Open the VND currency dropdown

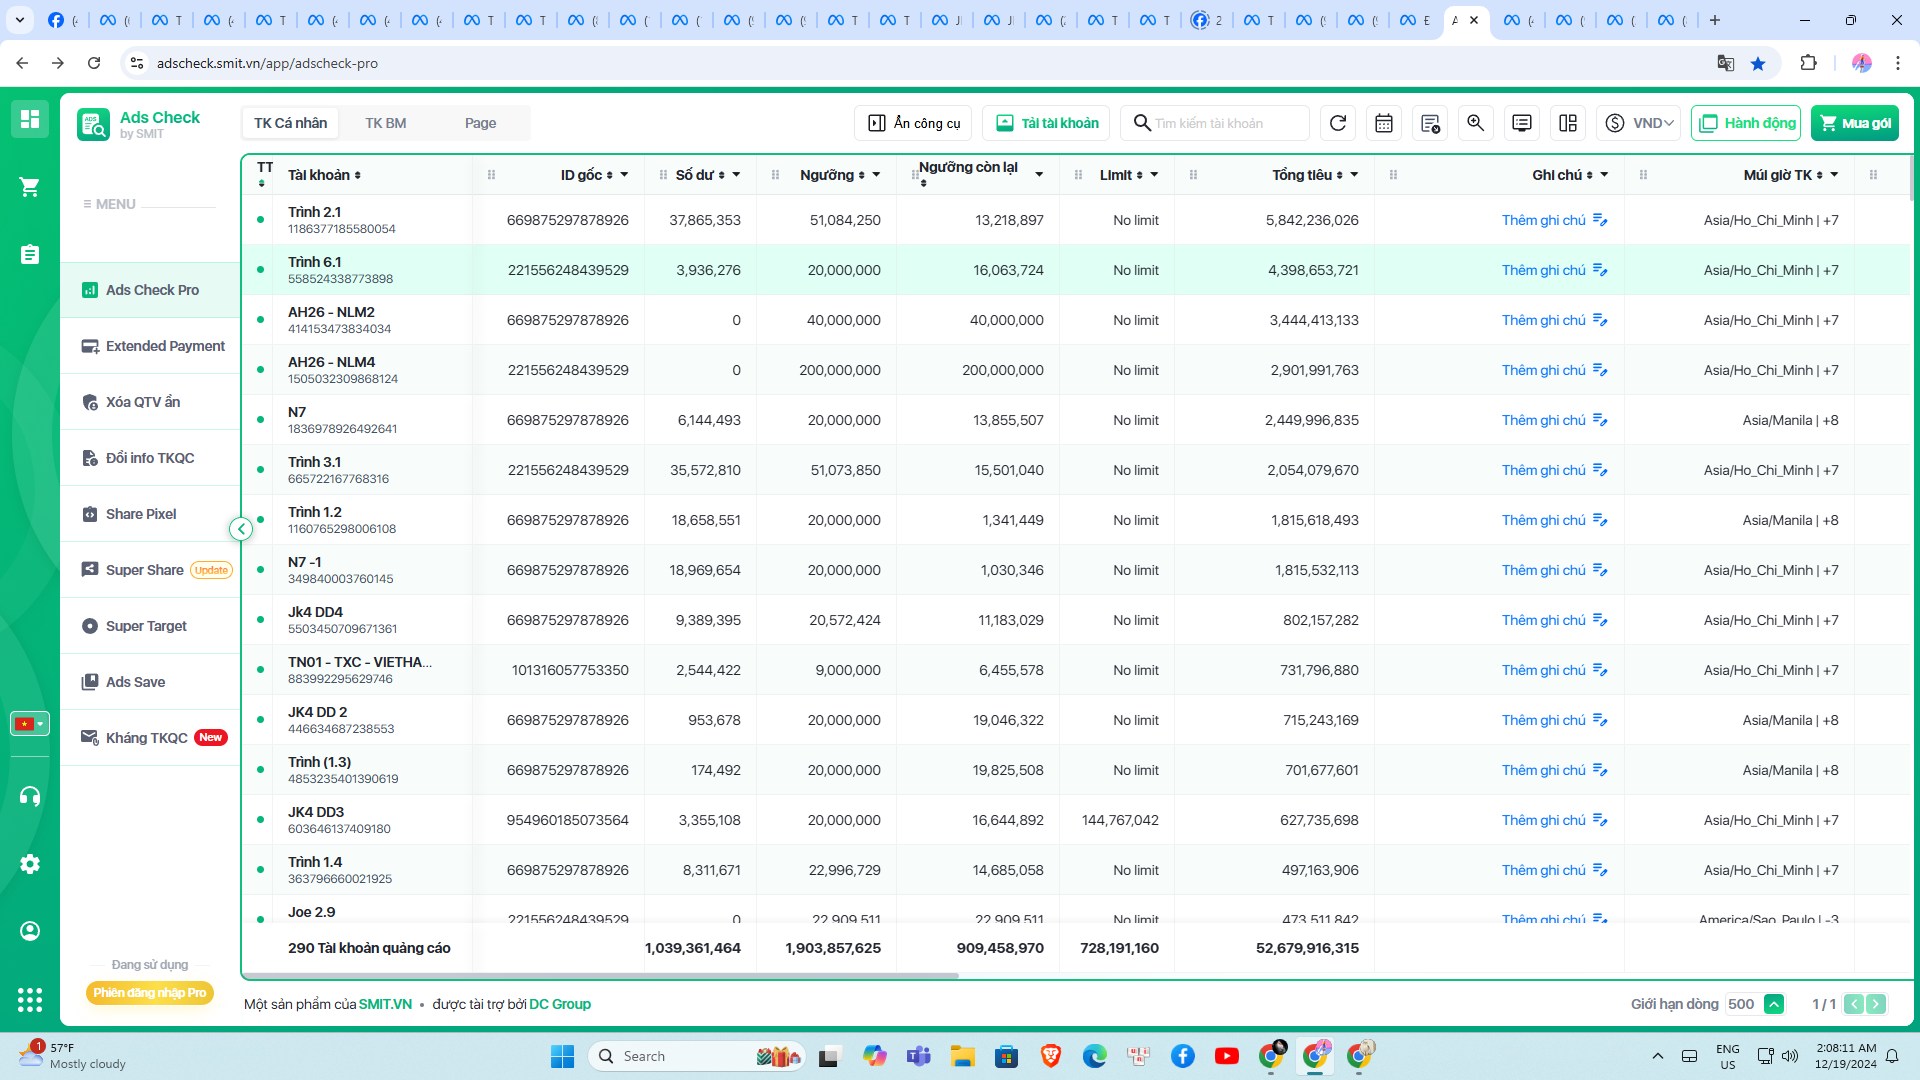pos(1638,123)
